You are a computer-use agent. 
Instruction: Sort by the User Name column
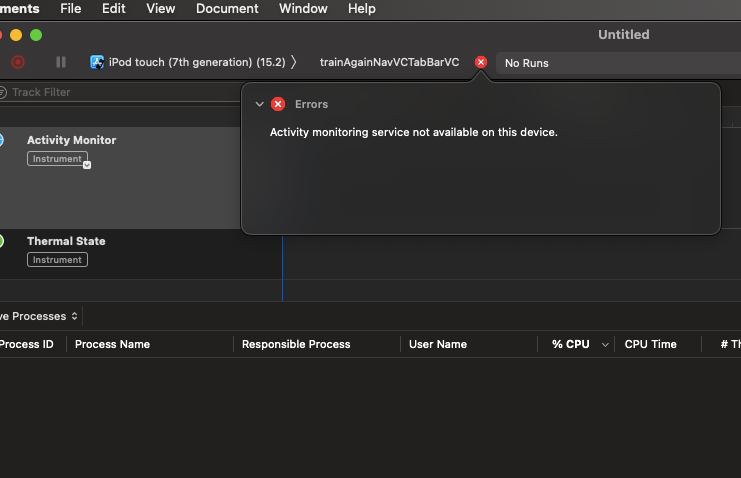pos(438,344)
